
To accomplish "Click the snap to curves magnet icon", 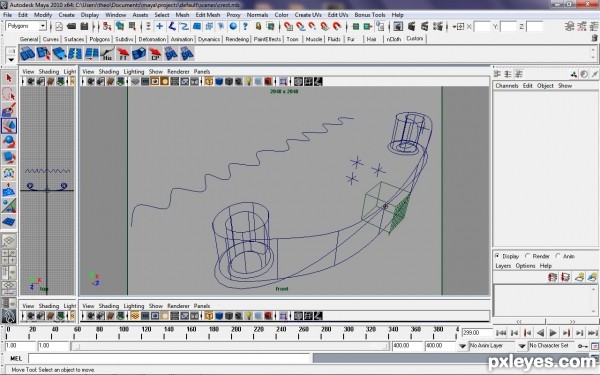I will 300,26.
